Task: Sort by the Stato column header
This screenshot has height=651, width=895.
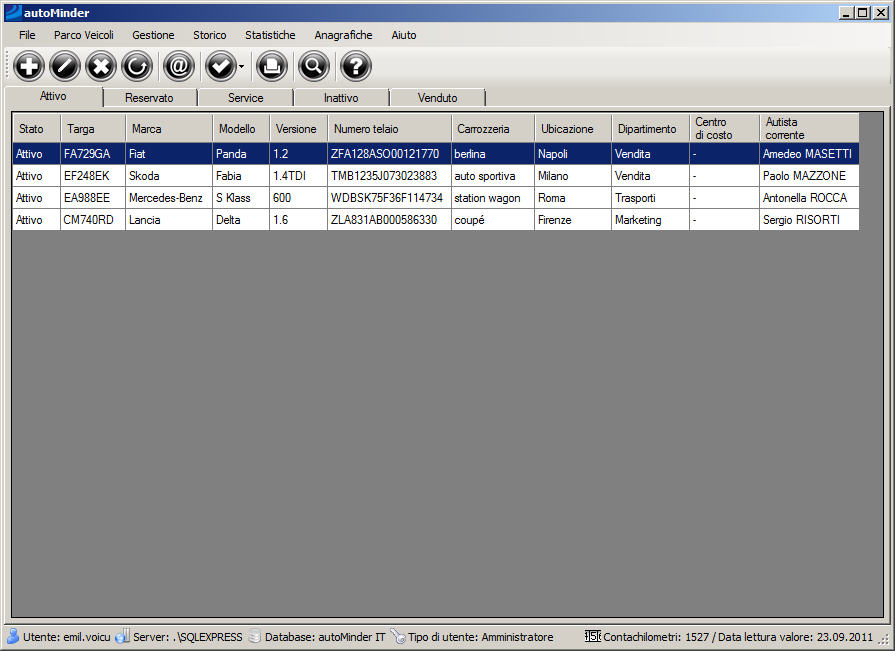Action: click(37, 128)
